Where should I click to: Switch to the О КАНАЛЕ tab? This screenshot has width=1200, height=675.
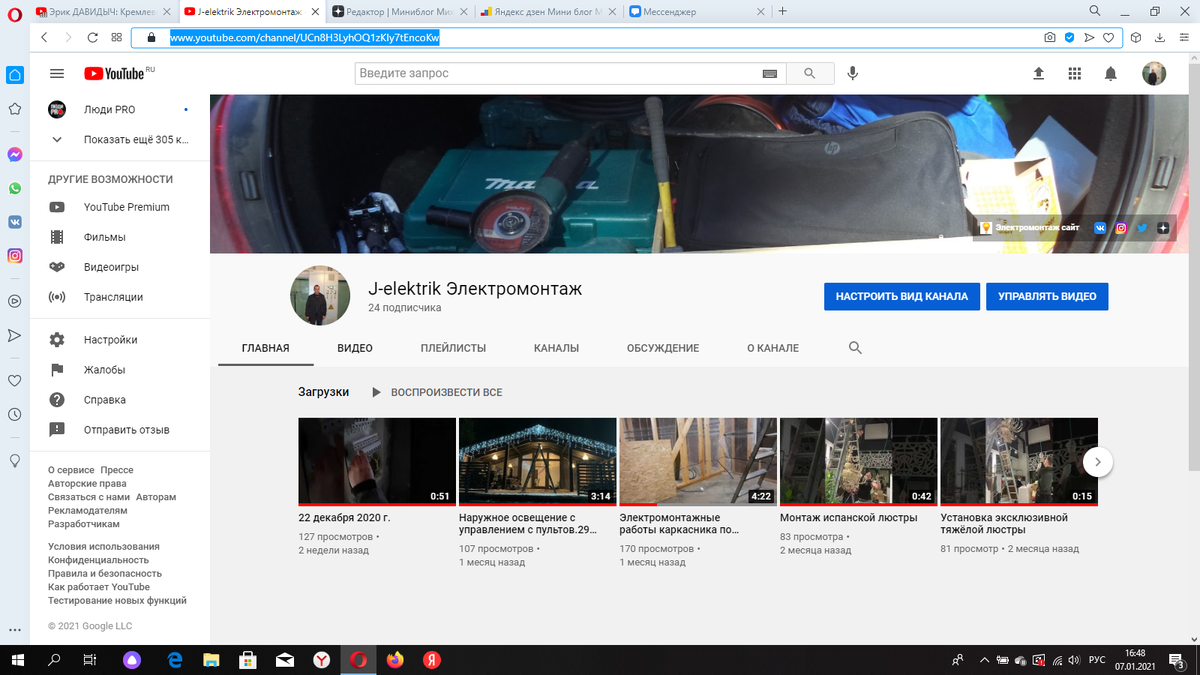[773, 348]
